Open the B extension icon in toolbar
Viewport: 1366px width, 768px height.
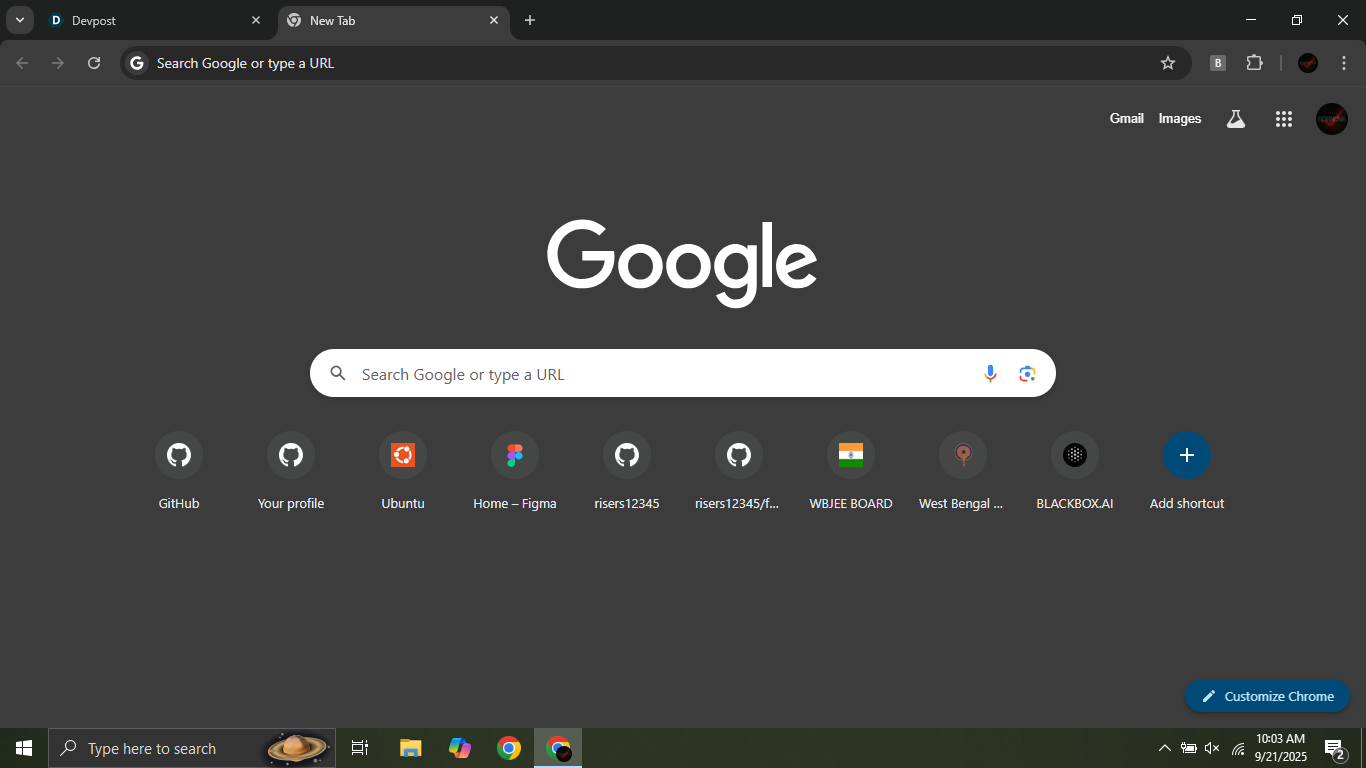click(1218, 63)
